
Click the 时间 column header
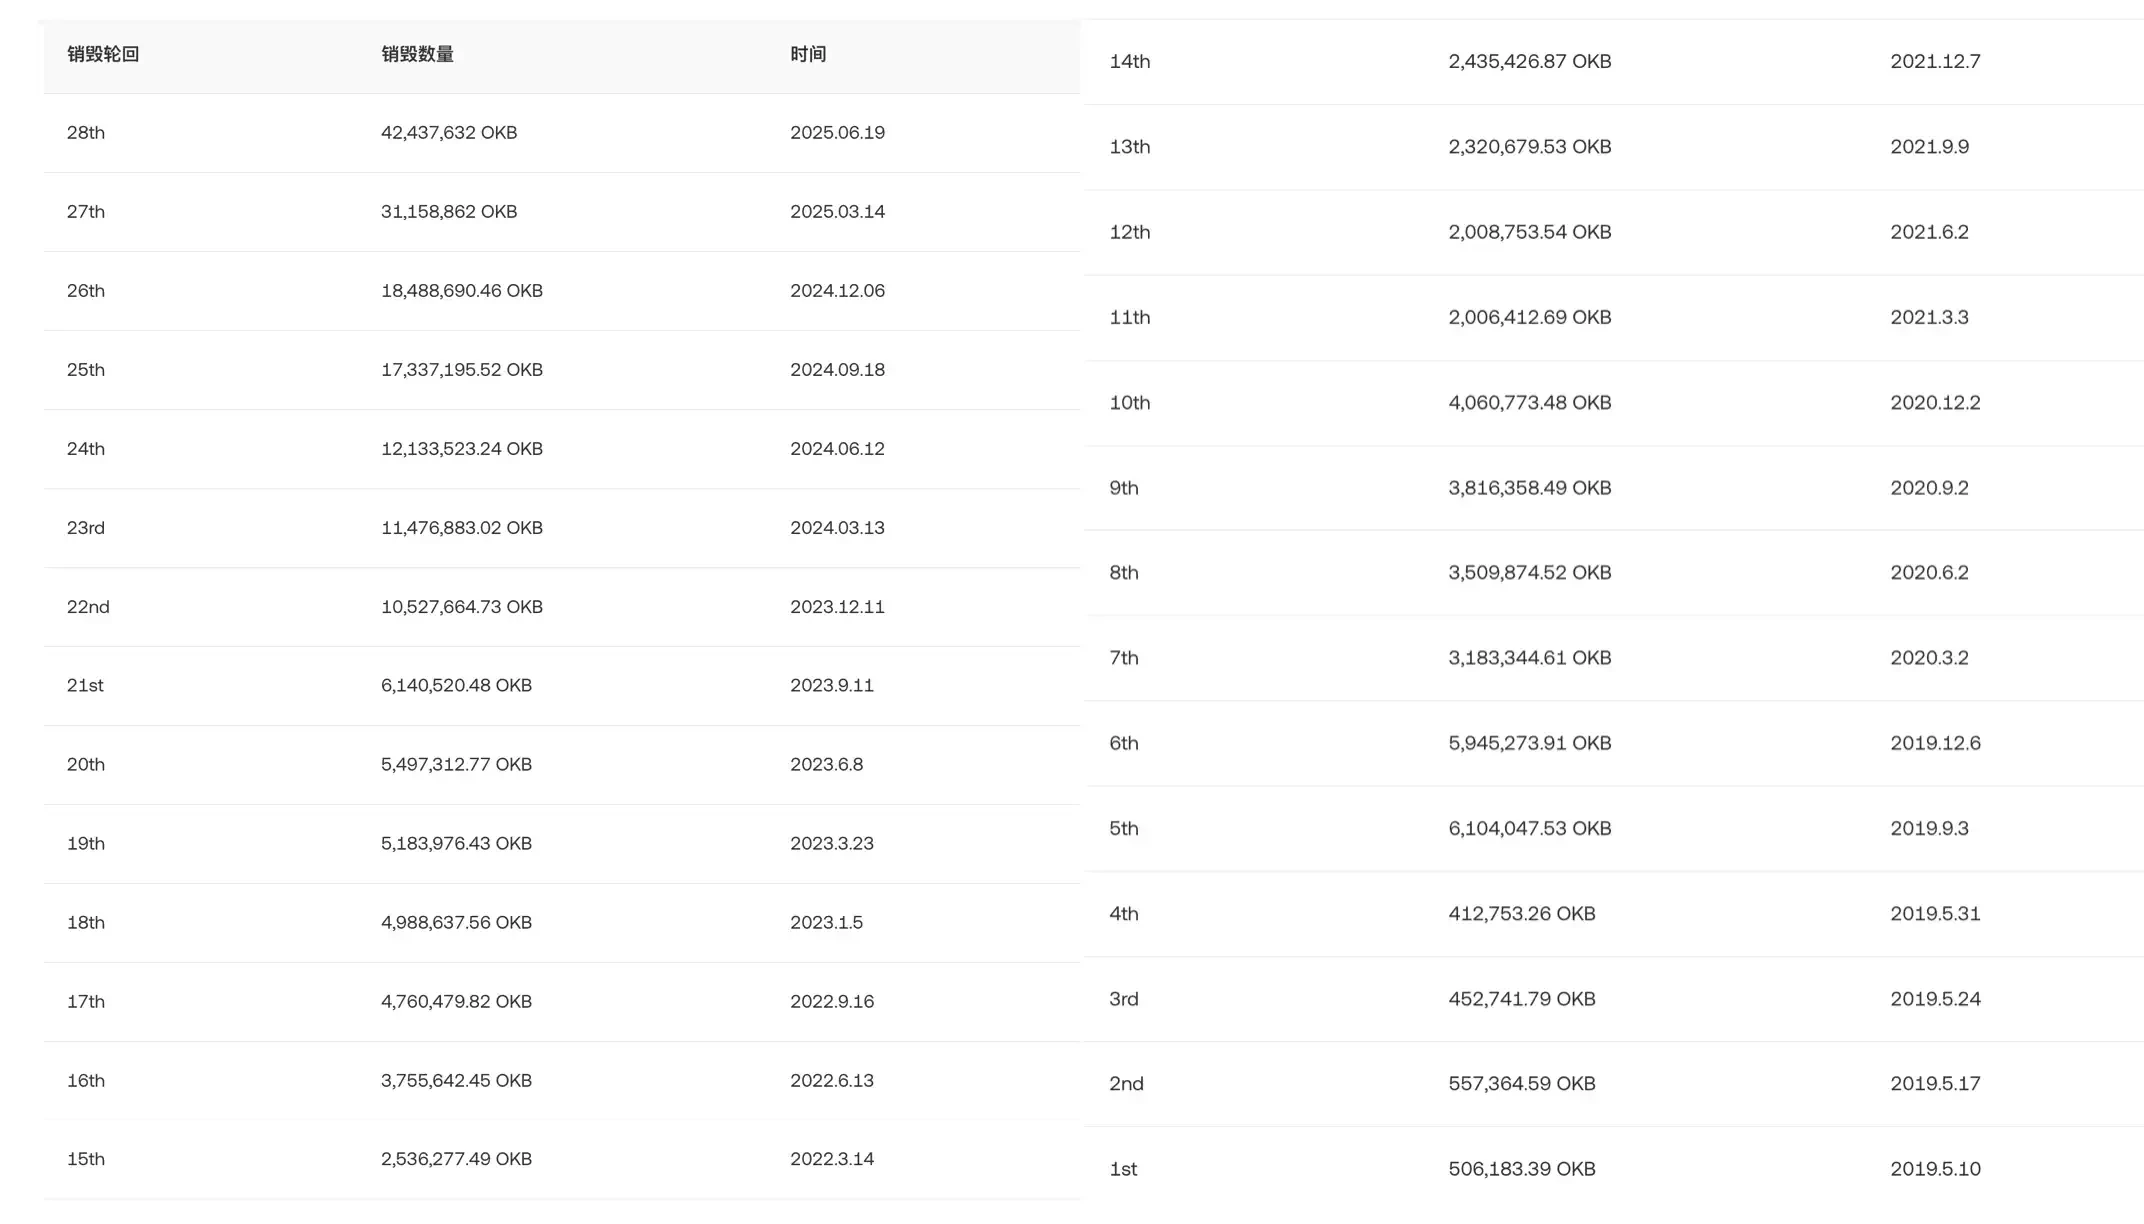tap(808, 55)
